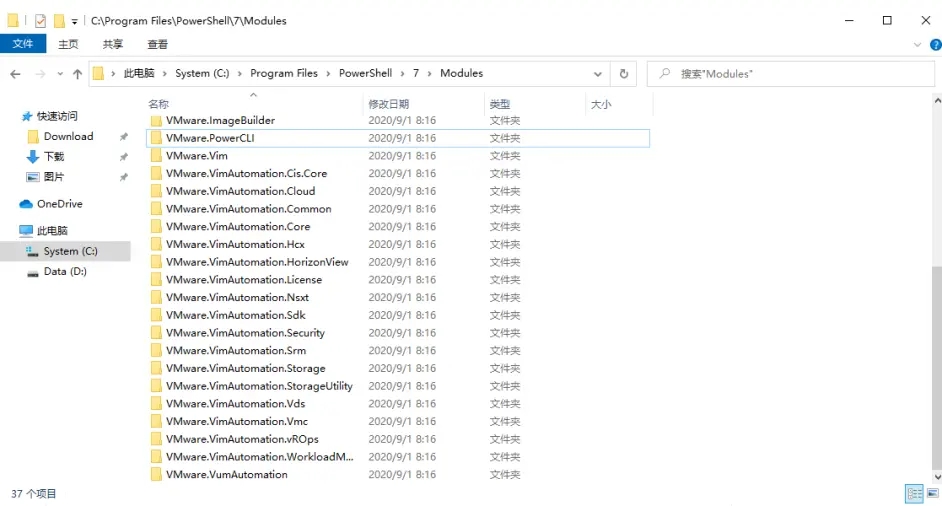The width and height of the screenshot is (942, 506).
Task: Select System (C:) drive in sidebar
Action: coord(70,251)
